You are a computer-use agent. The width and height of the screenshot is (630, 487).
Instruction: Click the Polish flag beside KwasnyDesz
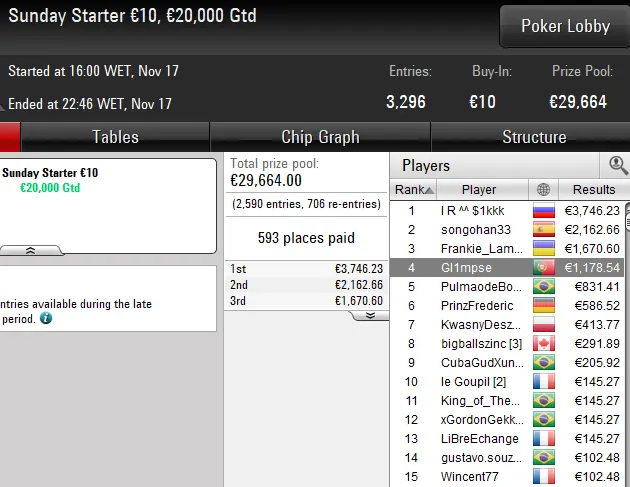(544, 324)
